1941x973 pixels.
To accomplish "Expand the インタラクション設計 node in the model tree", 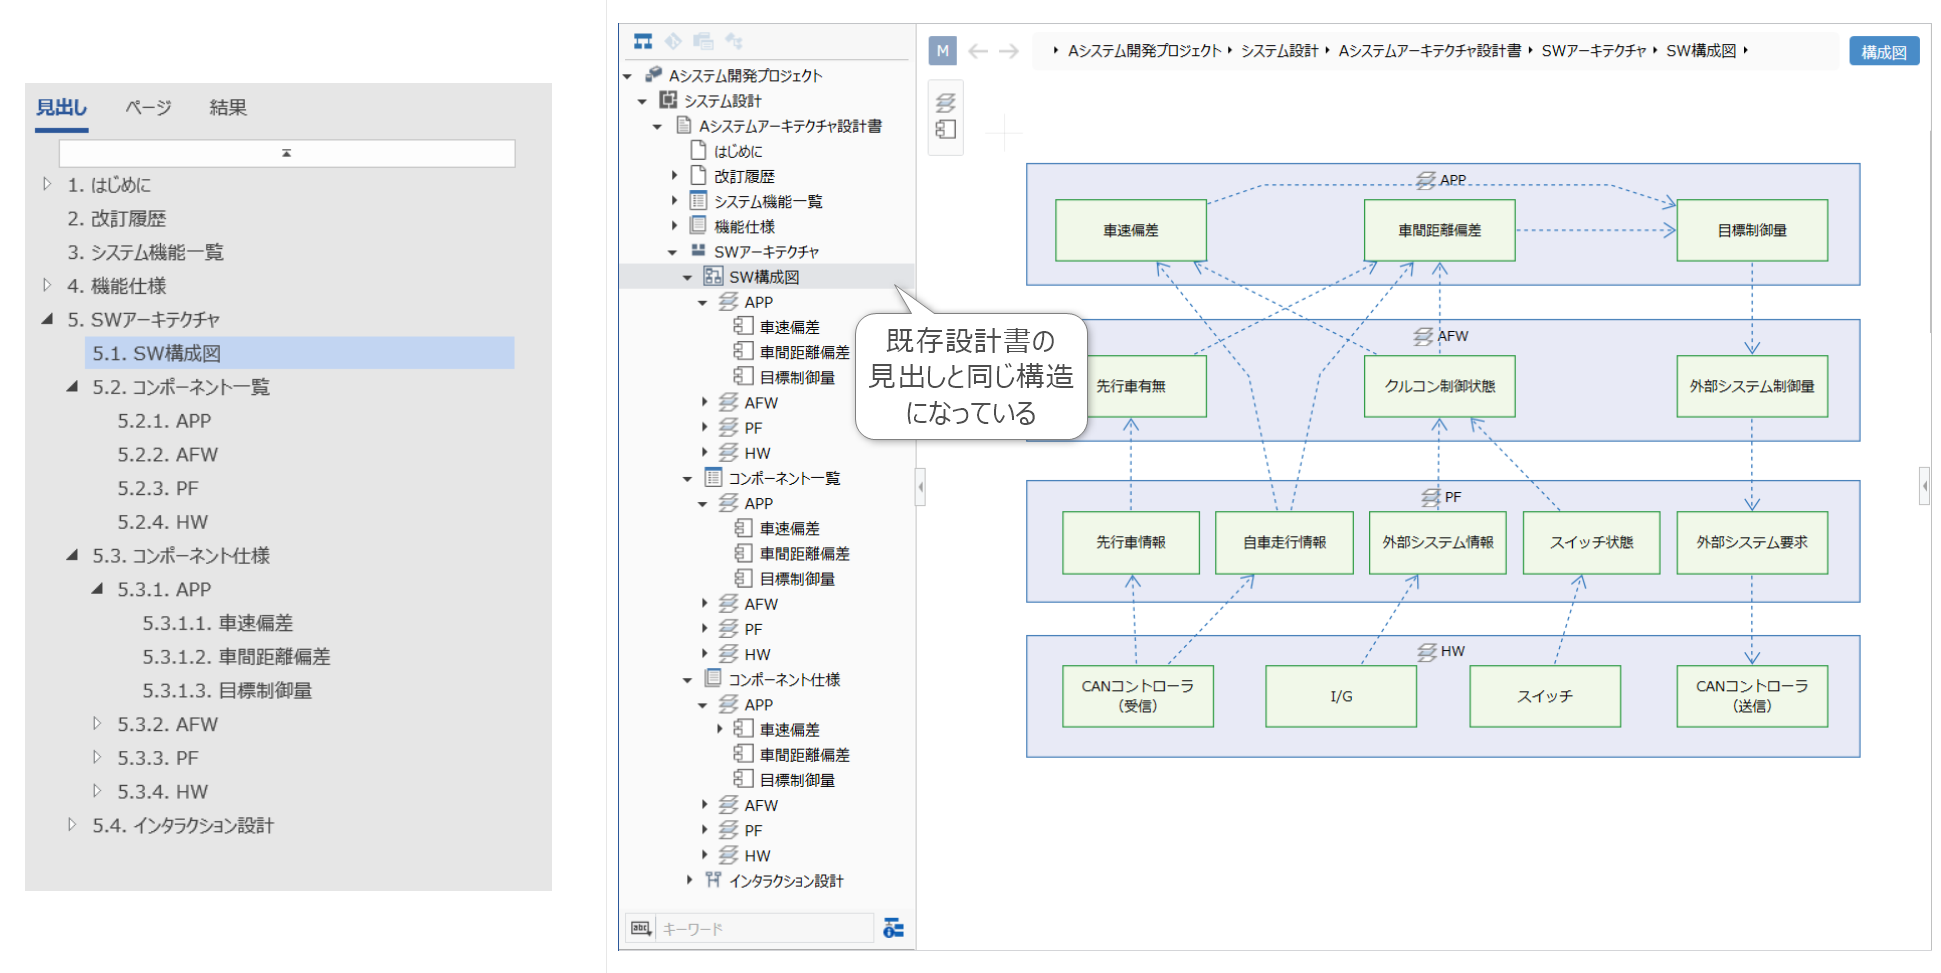I will (x=689, y=880).
